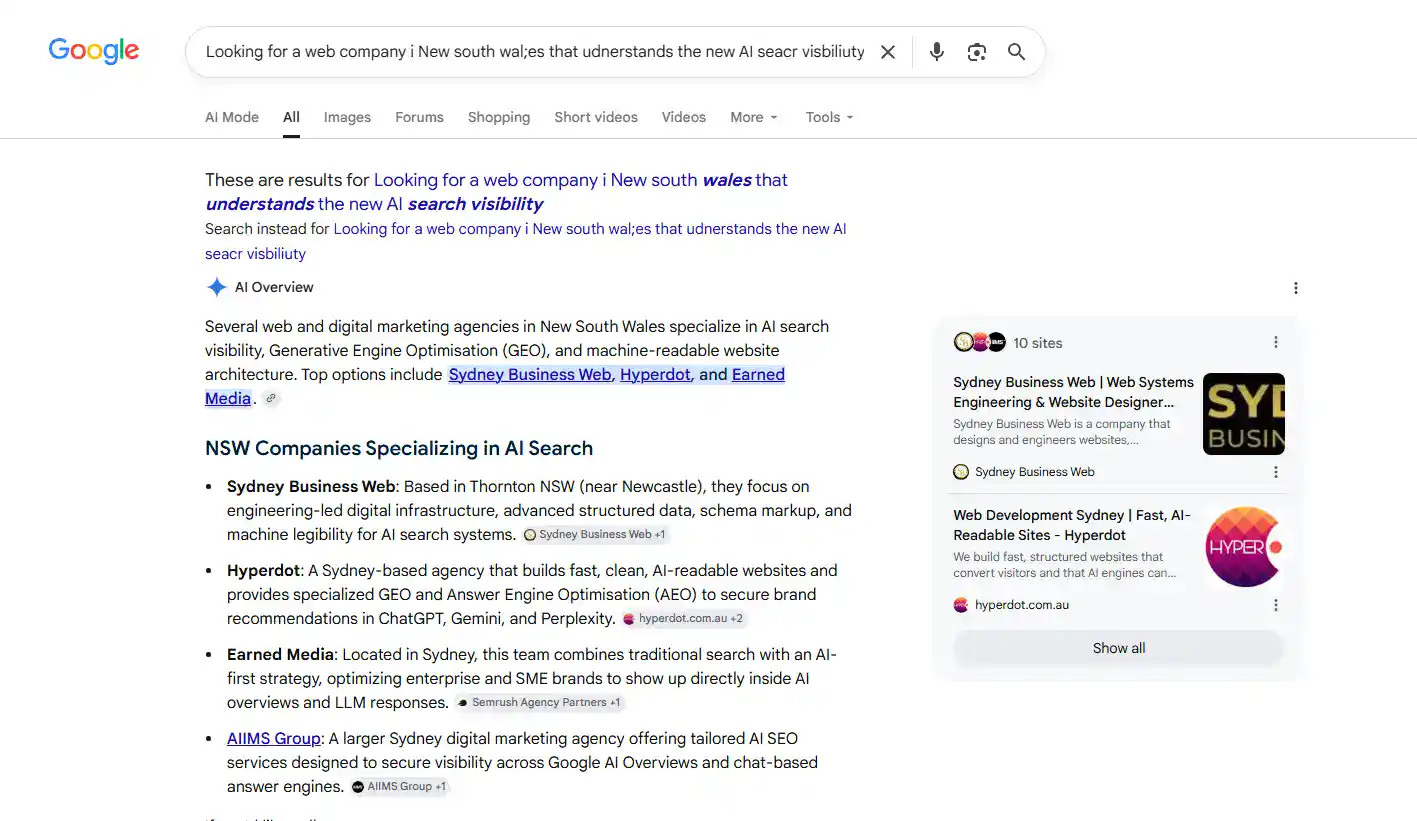Click the Google logo

click(94, 50)
